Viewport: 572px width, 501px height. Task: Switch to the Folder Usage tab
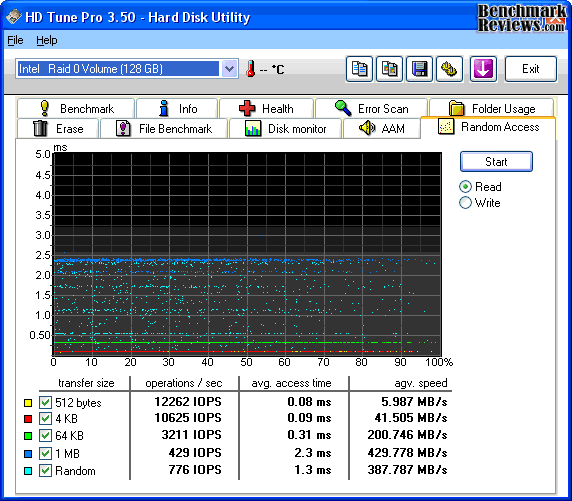pos(492,108)
